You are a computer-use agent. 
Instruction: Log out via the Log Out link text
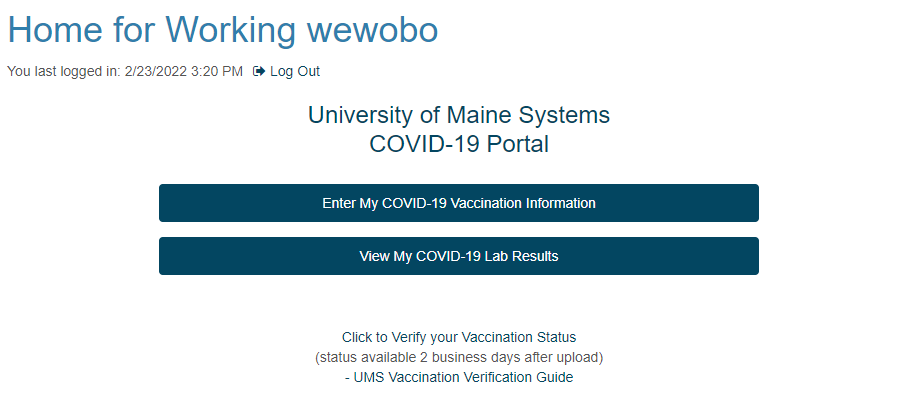click(295, 72)
